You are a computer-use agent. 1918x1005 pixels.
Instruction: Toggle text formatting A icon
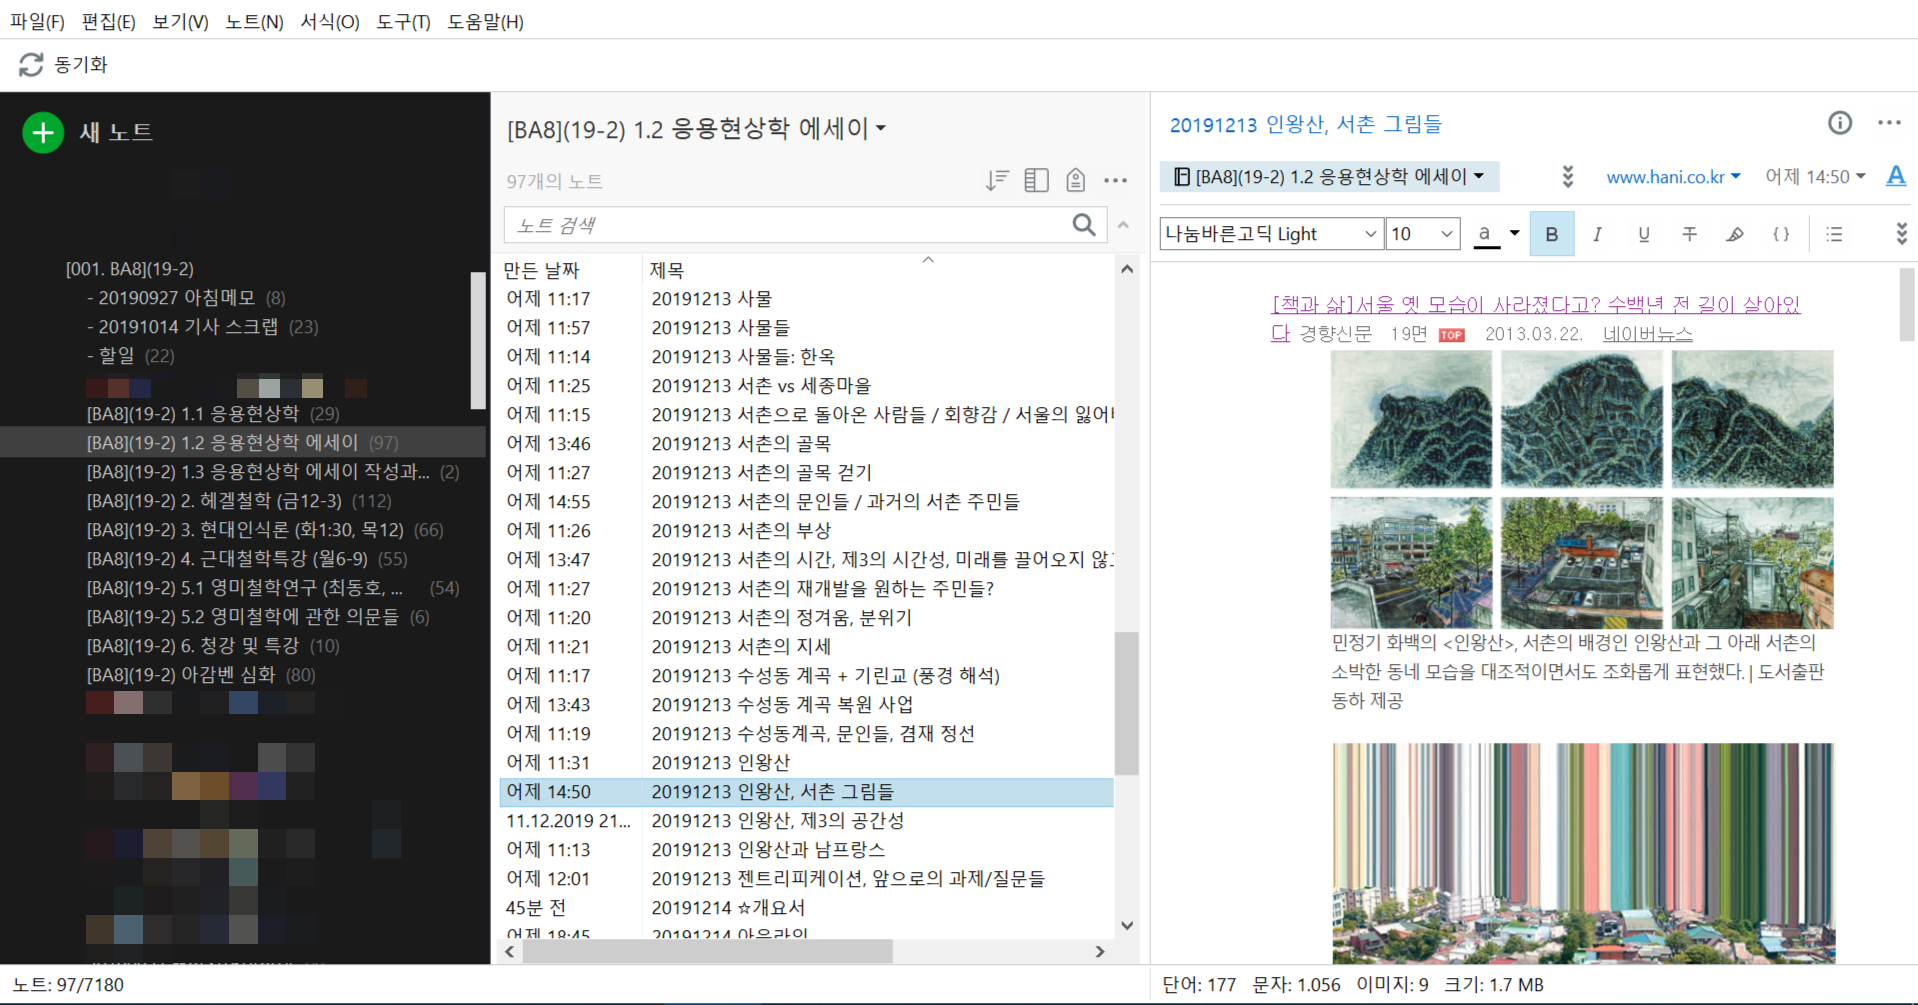pos(1896,177)
